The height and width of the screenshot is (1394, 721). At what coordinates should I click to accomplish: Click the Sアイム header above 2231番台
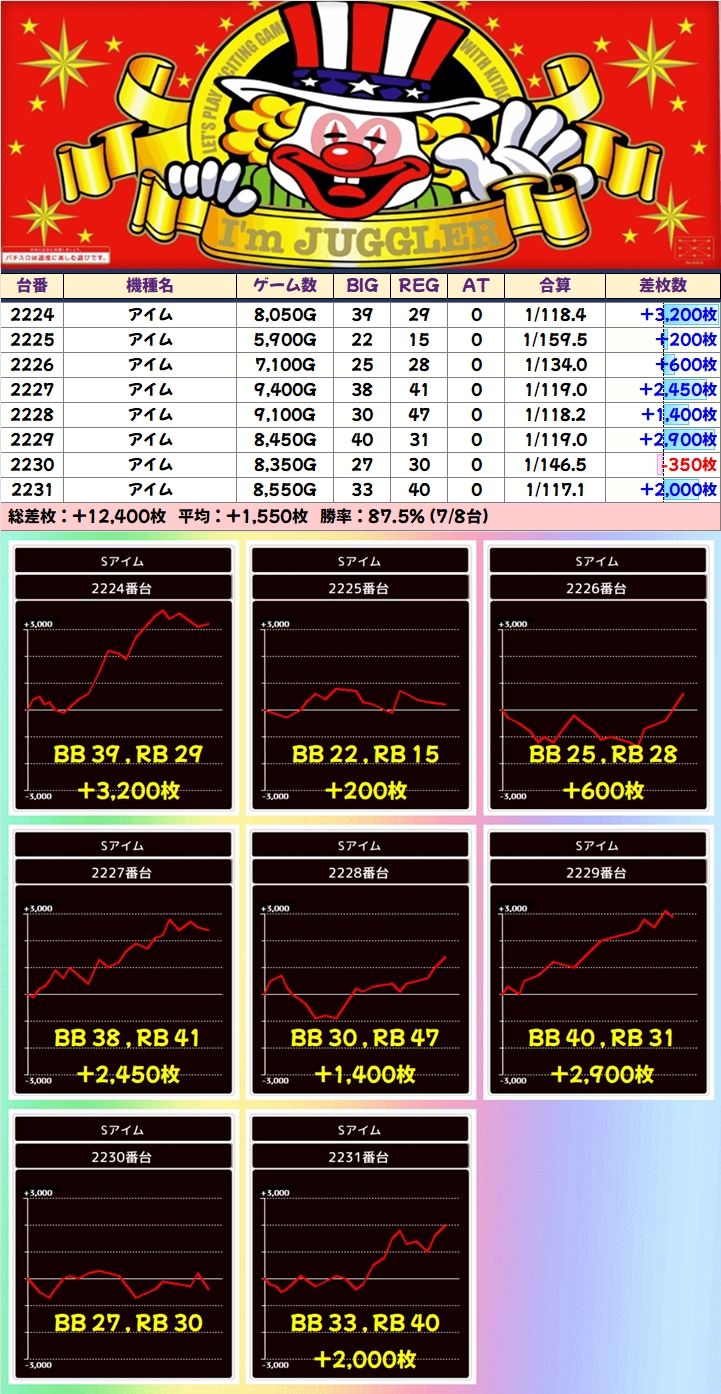tap(360, 1129)
